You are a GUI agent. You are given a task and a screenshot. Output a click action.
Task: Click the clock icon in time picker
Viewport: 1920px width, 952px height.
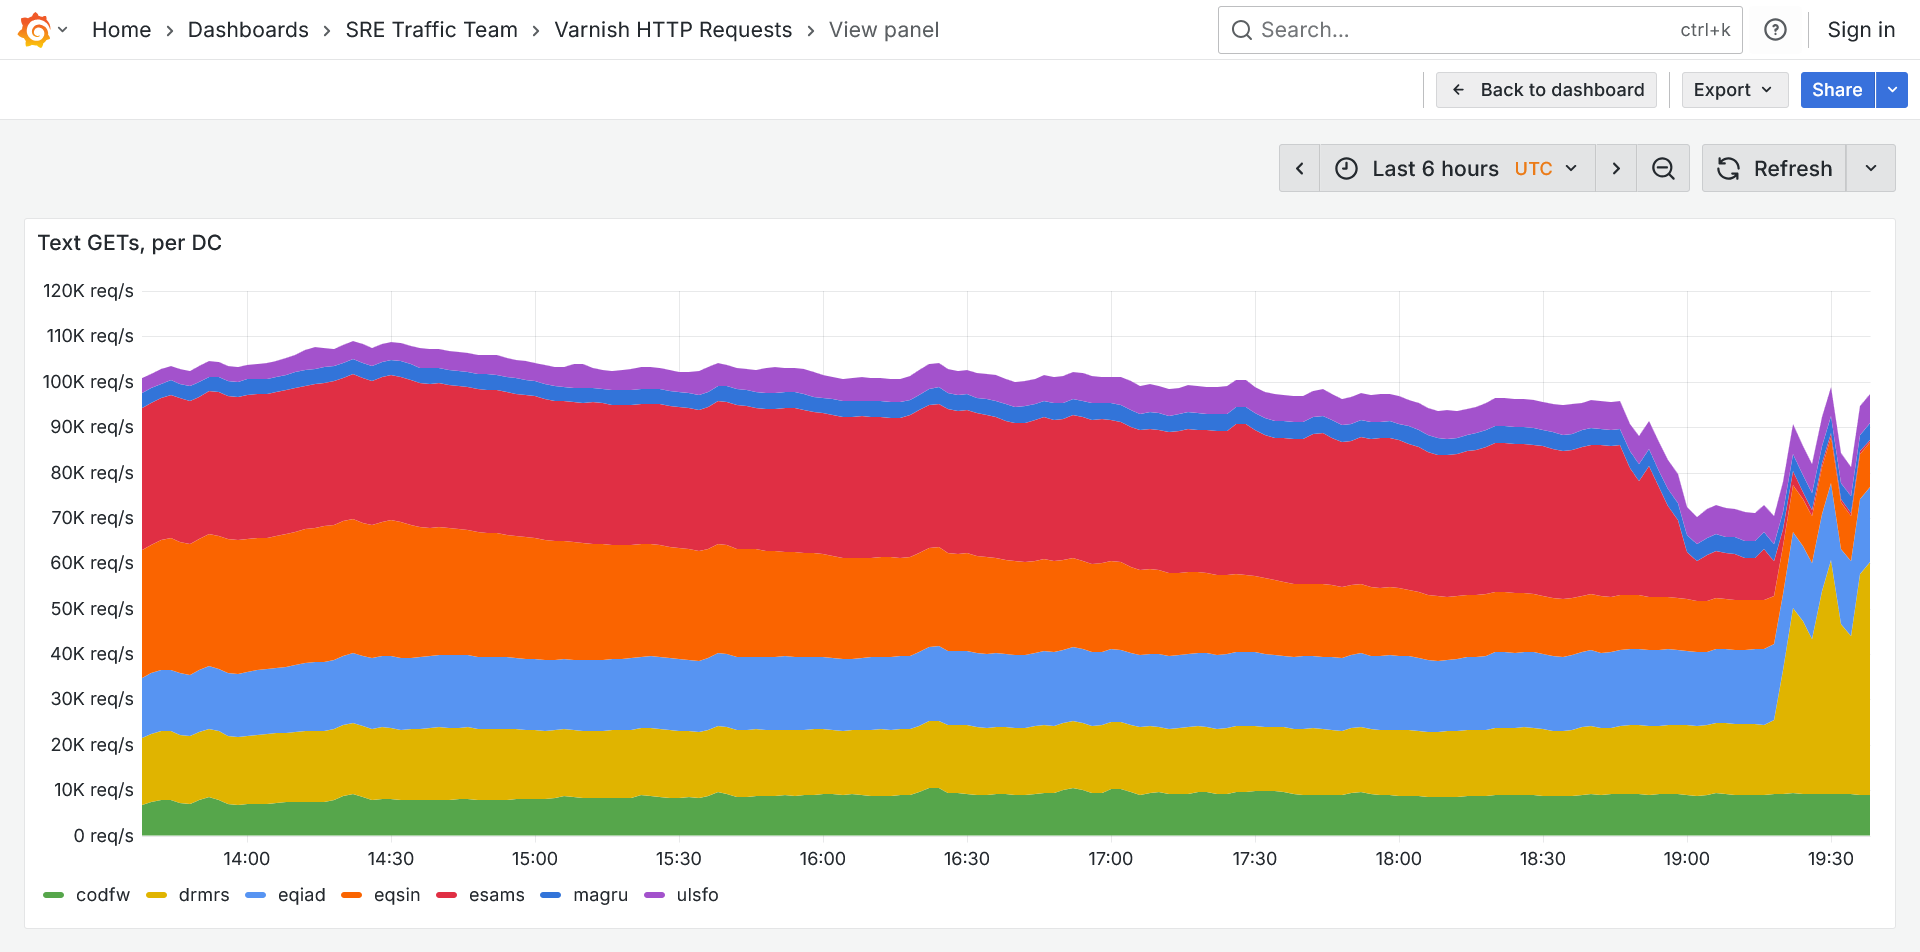pyautogui.click(x=1347, y=168)
